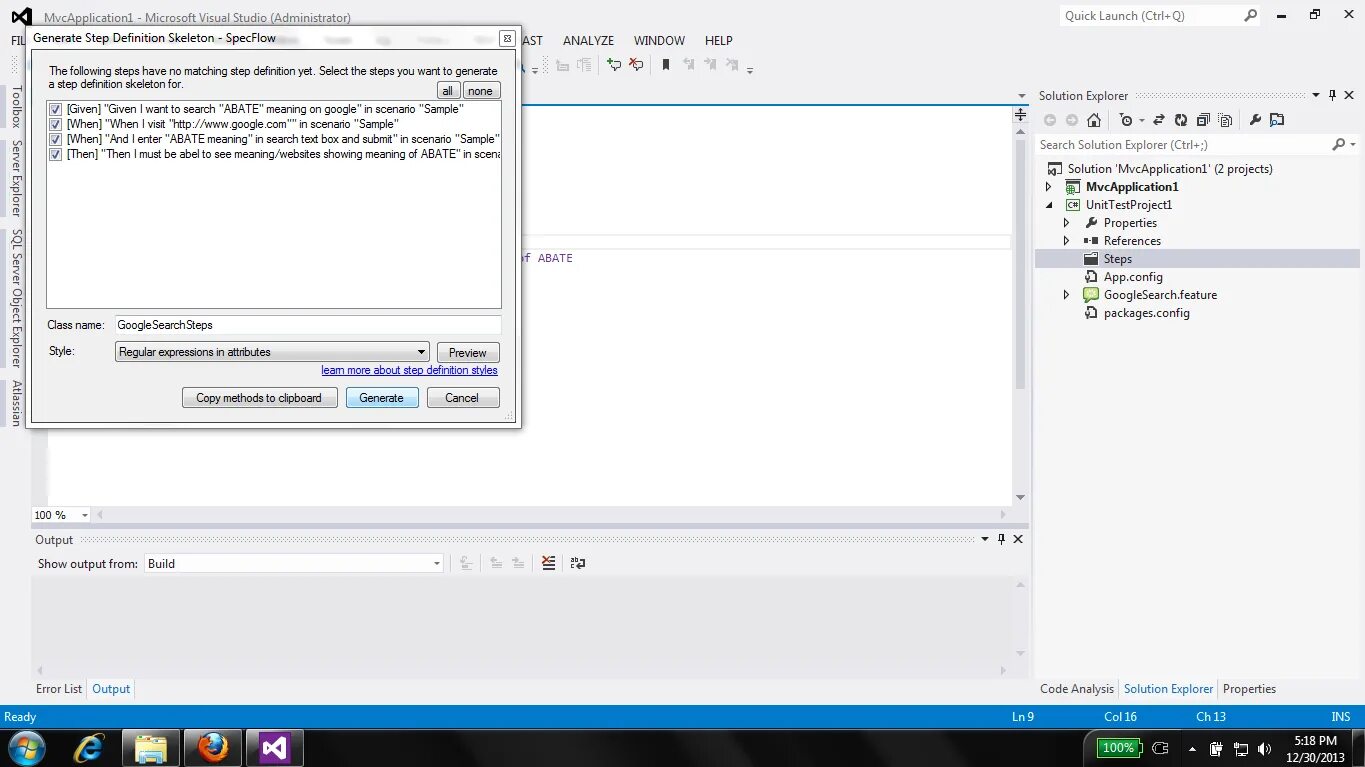Click Pending Changes Filter clock icon
1365x767 pixels.
[1127, 120]
